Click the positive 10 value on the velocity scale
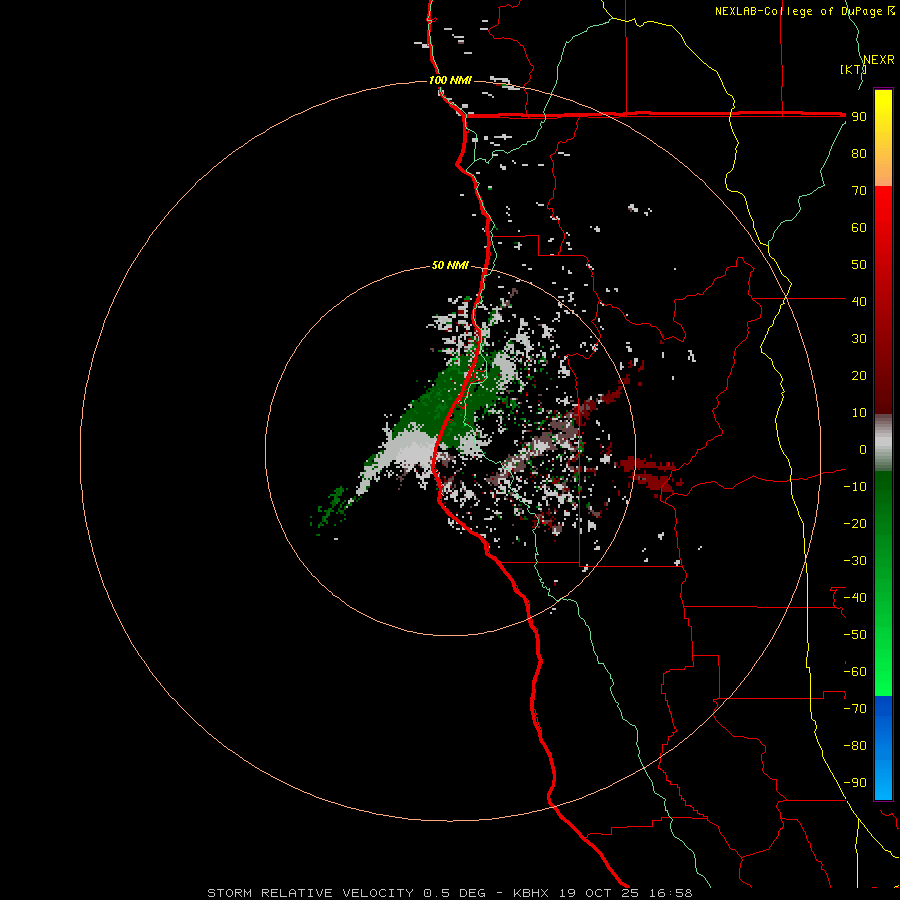The height and width of the screenshot is (900, 900). tap(859, 413)
